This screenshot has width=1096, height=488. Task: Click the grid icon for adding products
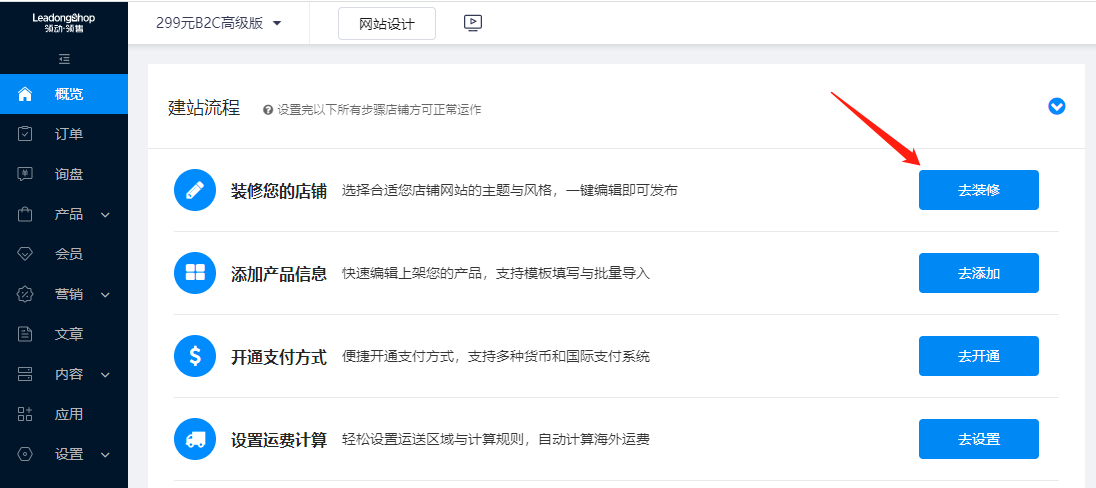[195, 273]
